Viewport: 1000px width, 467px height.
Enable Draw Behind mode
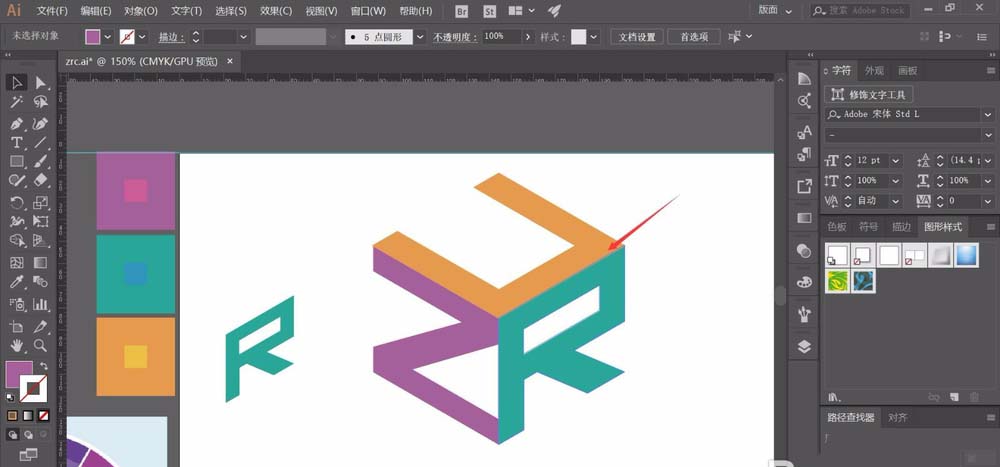[28, 434]
